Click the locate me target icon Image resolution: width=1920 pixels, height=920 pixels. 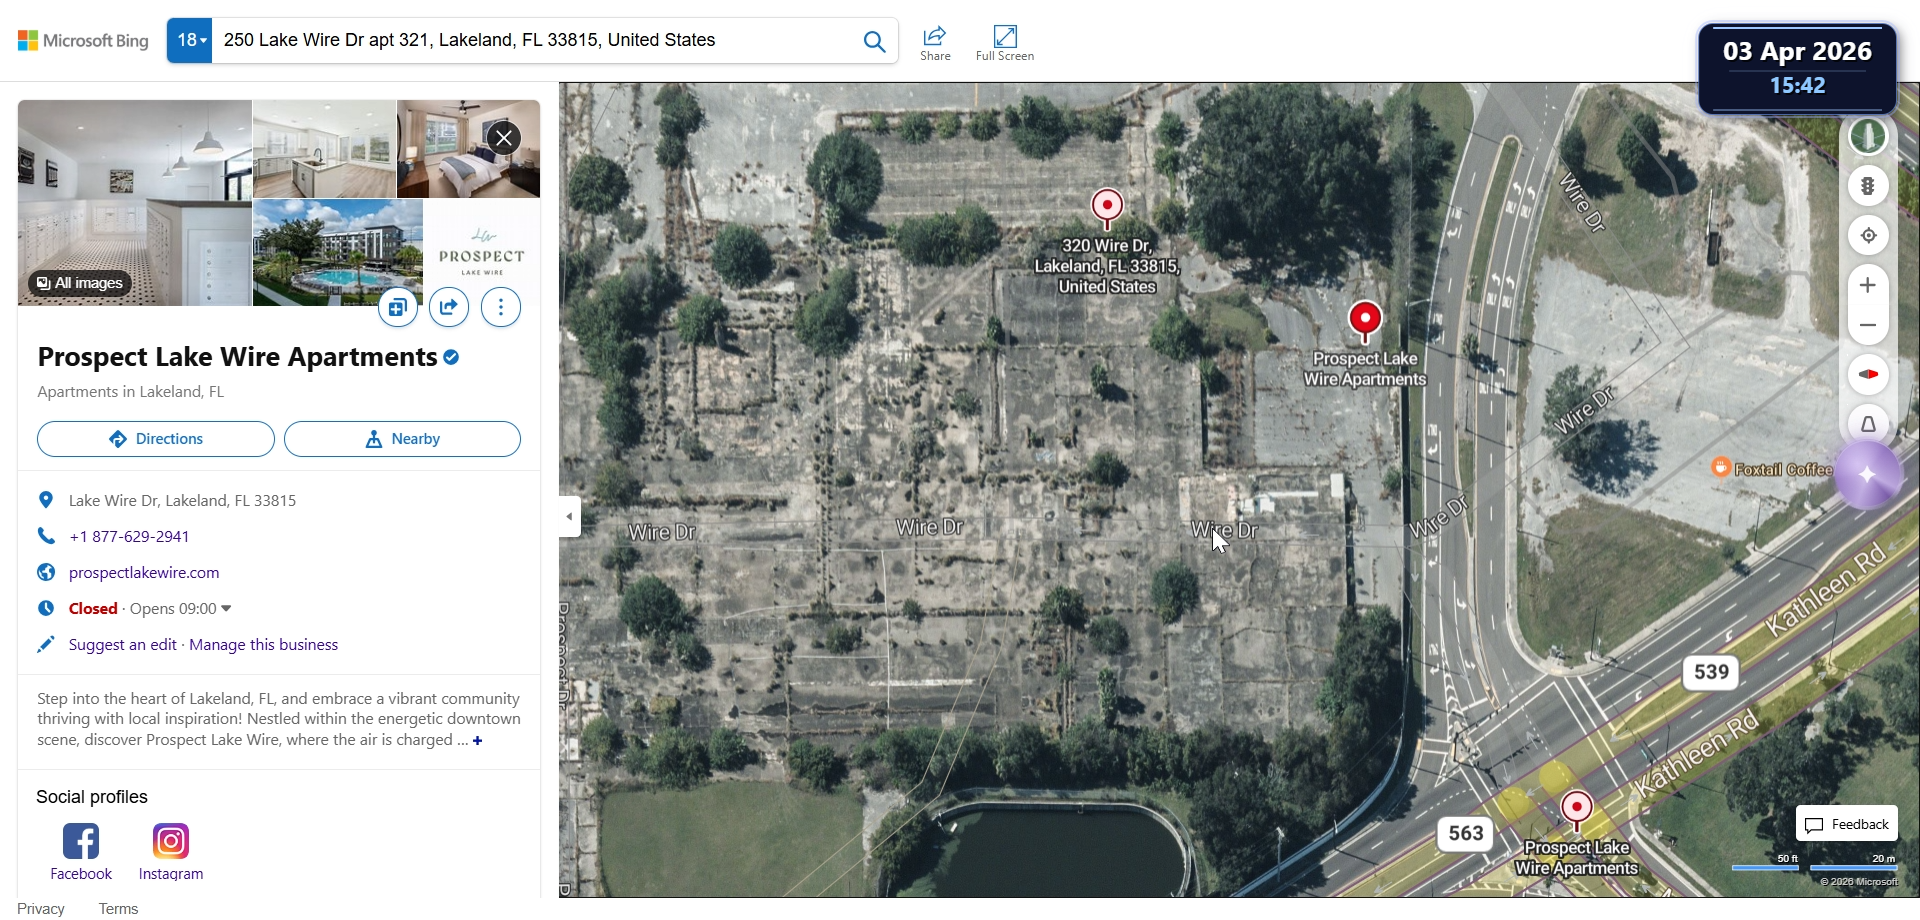pos(1868,236)
